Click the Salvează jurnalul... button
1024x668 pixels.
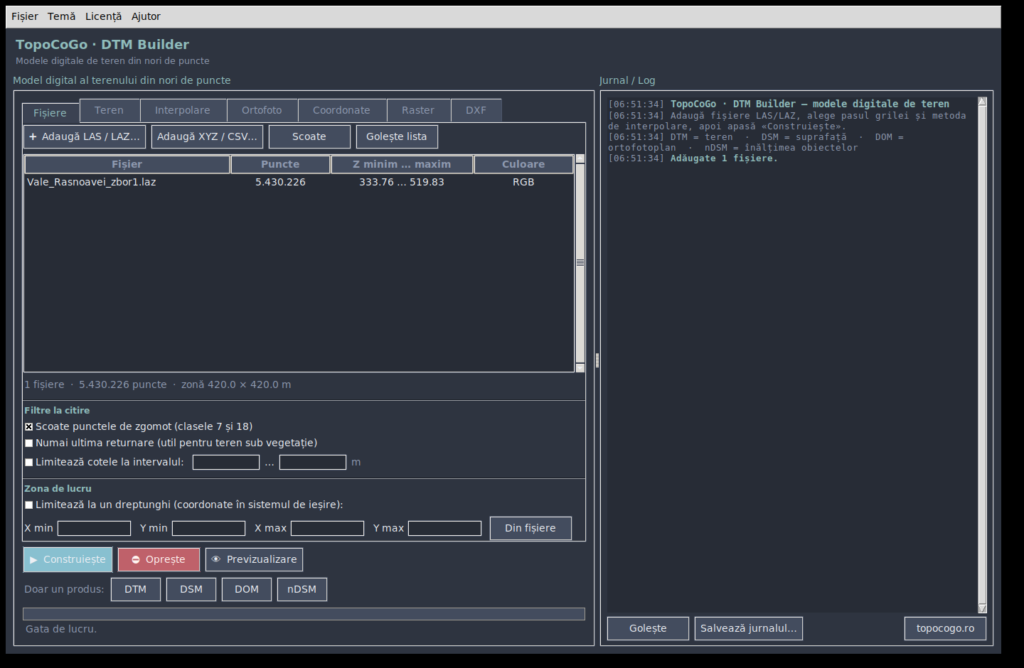(x=748, y=628)
